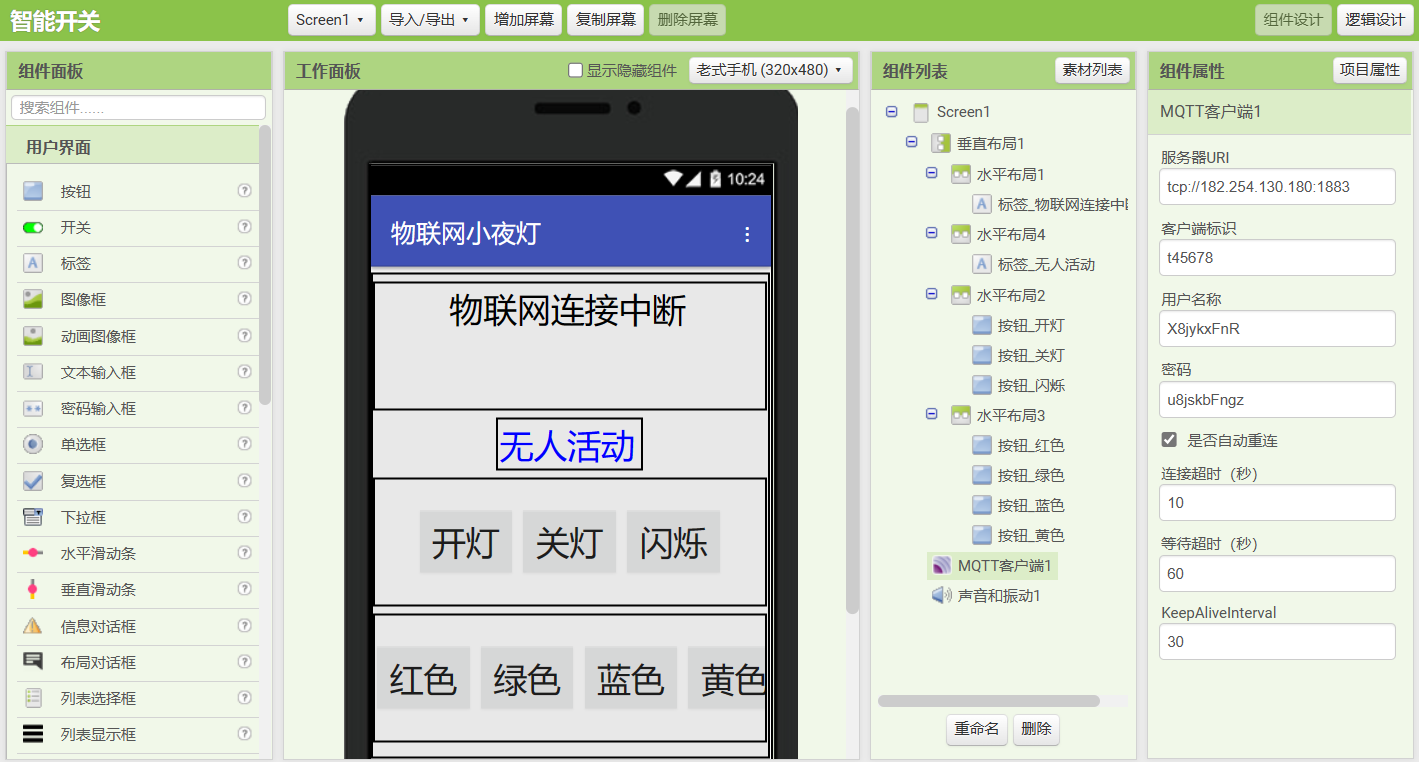The image size is (1419, 762).
Task: Click the 列表显示框 component icon
Action: point(33,734)
